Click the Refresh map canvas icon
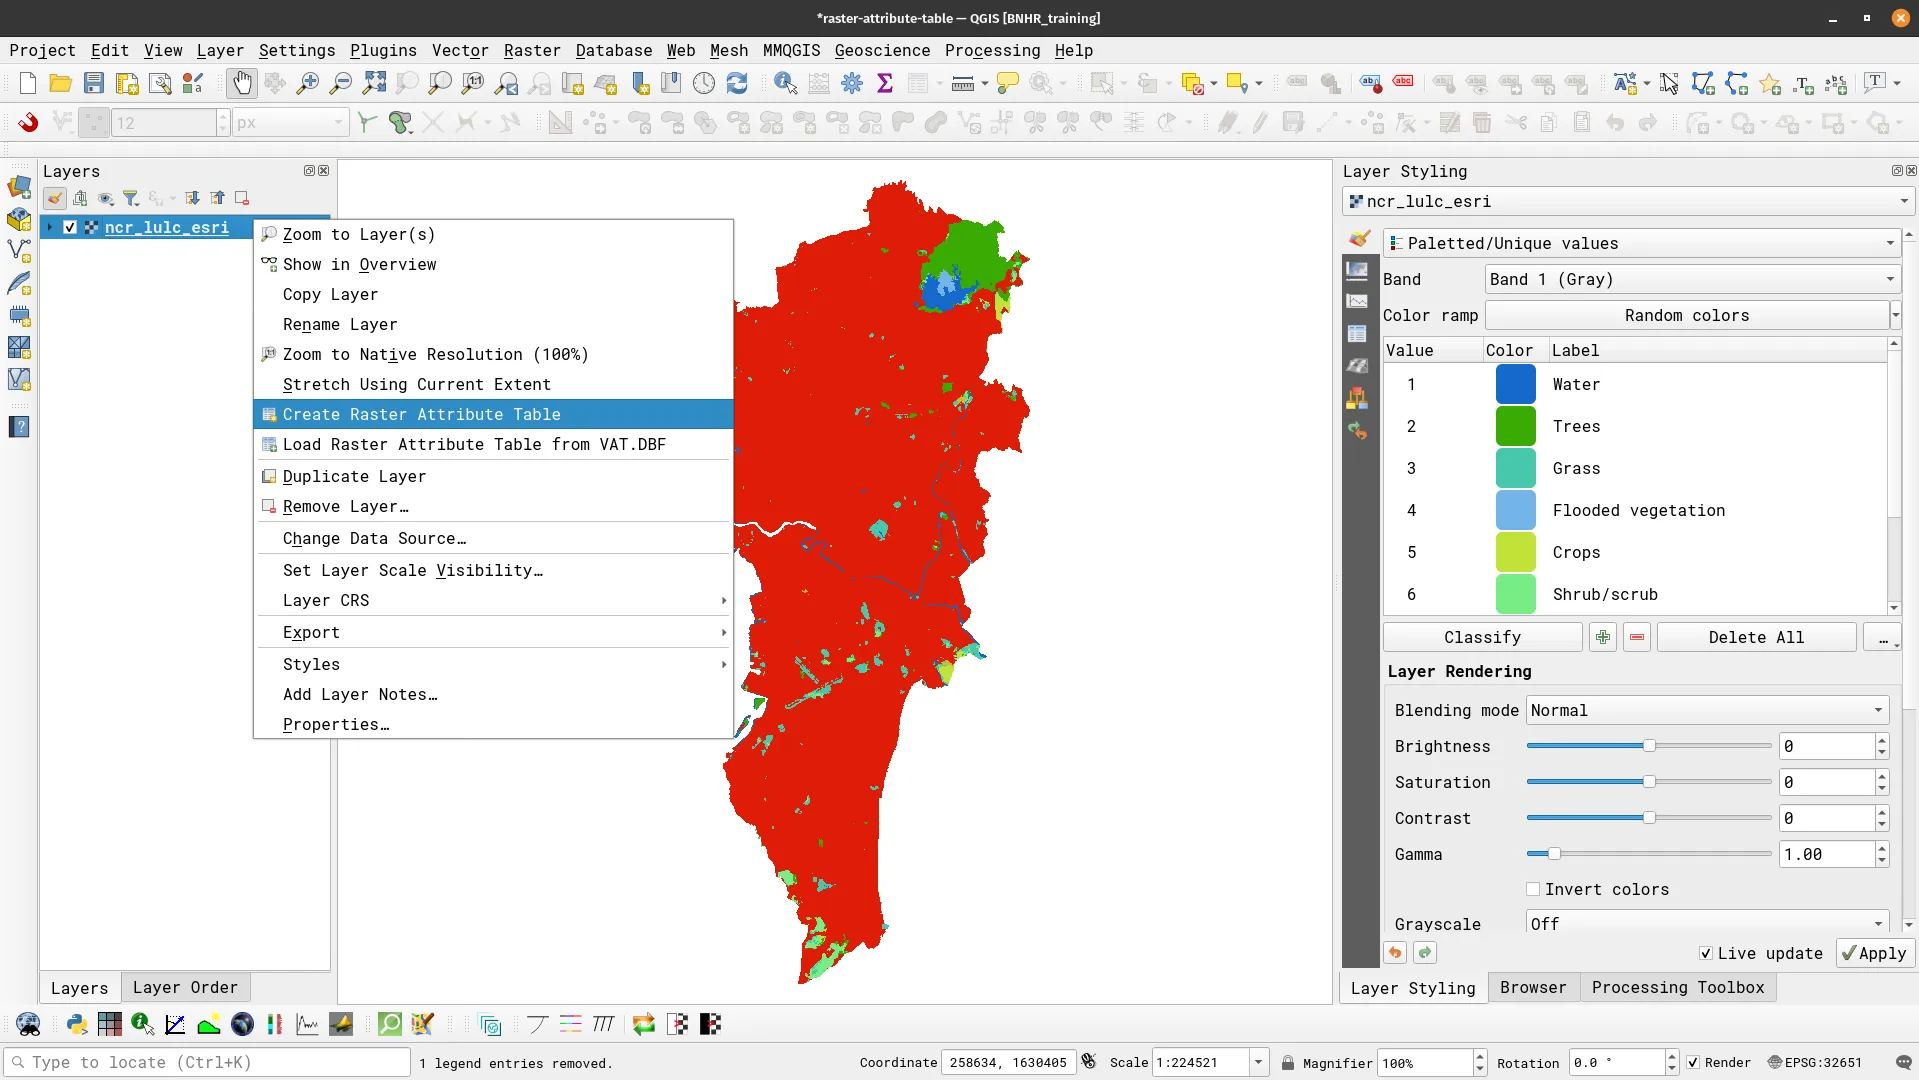The image size is (1919, 1080). [738, 83]
